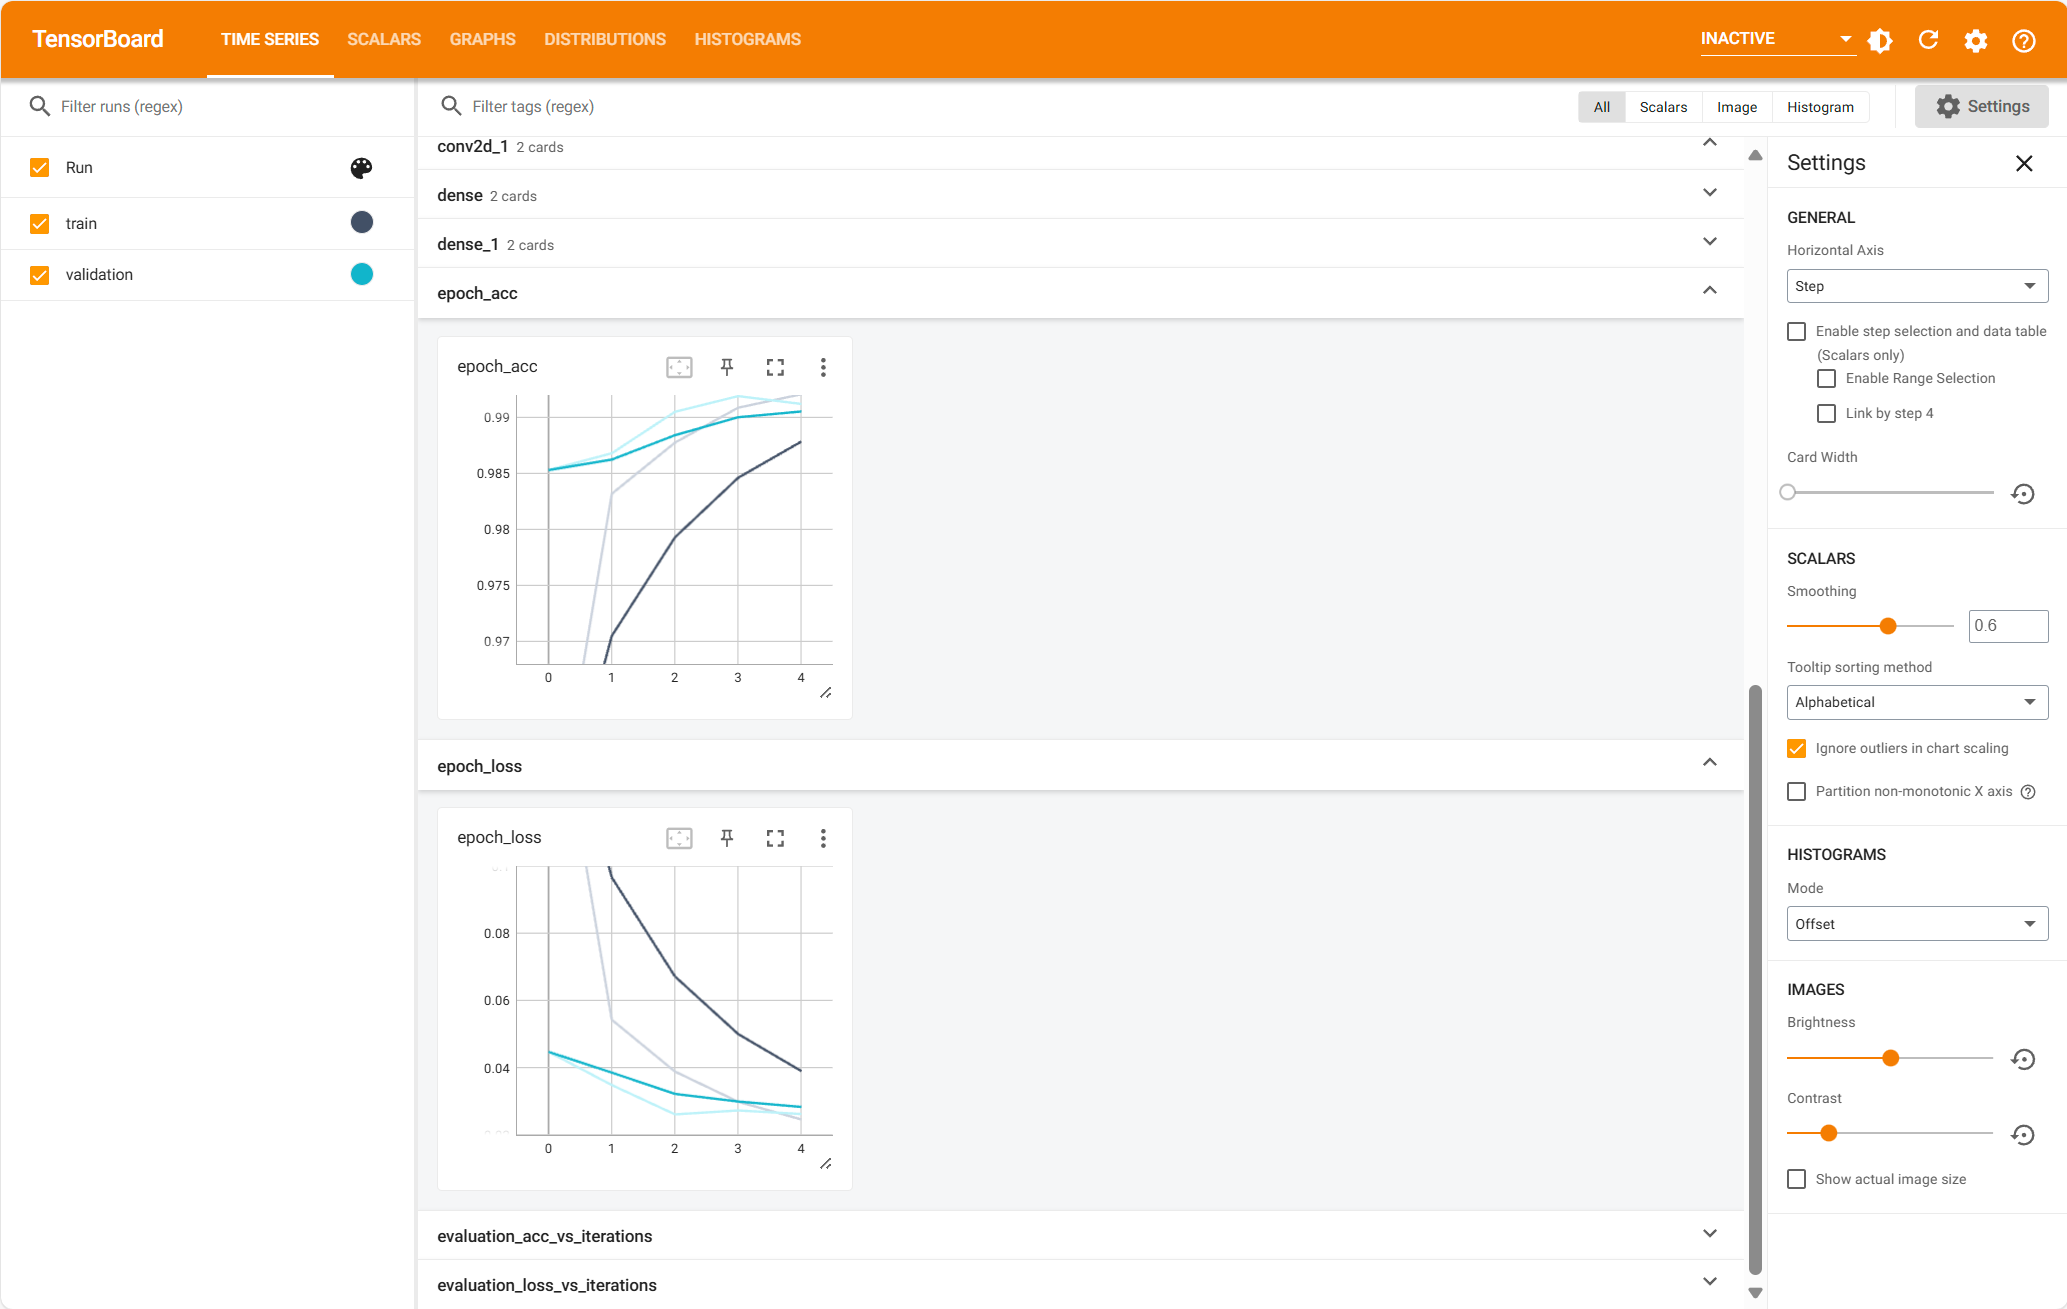Open the GRAPHS tab
This screenshot has width=2067, height=1309.
pos(482,39)
